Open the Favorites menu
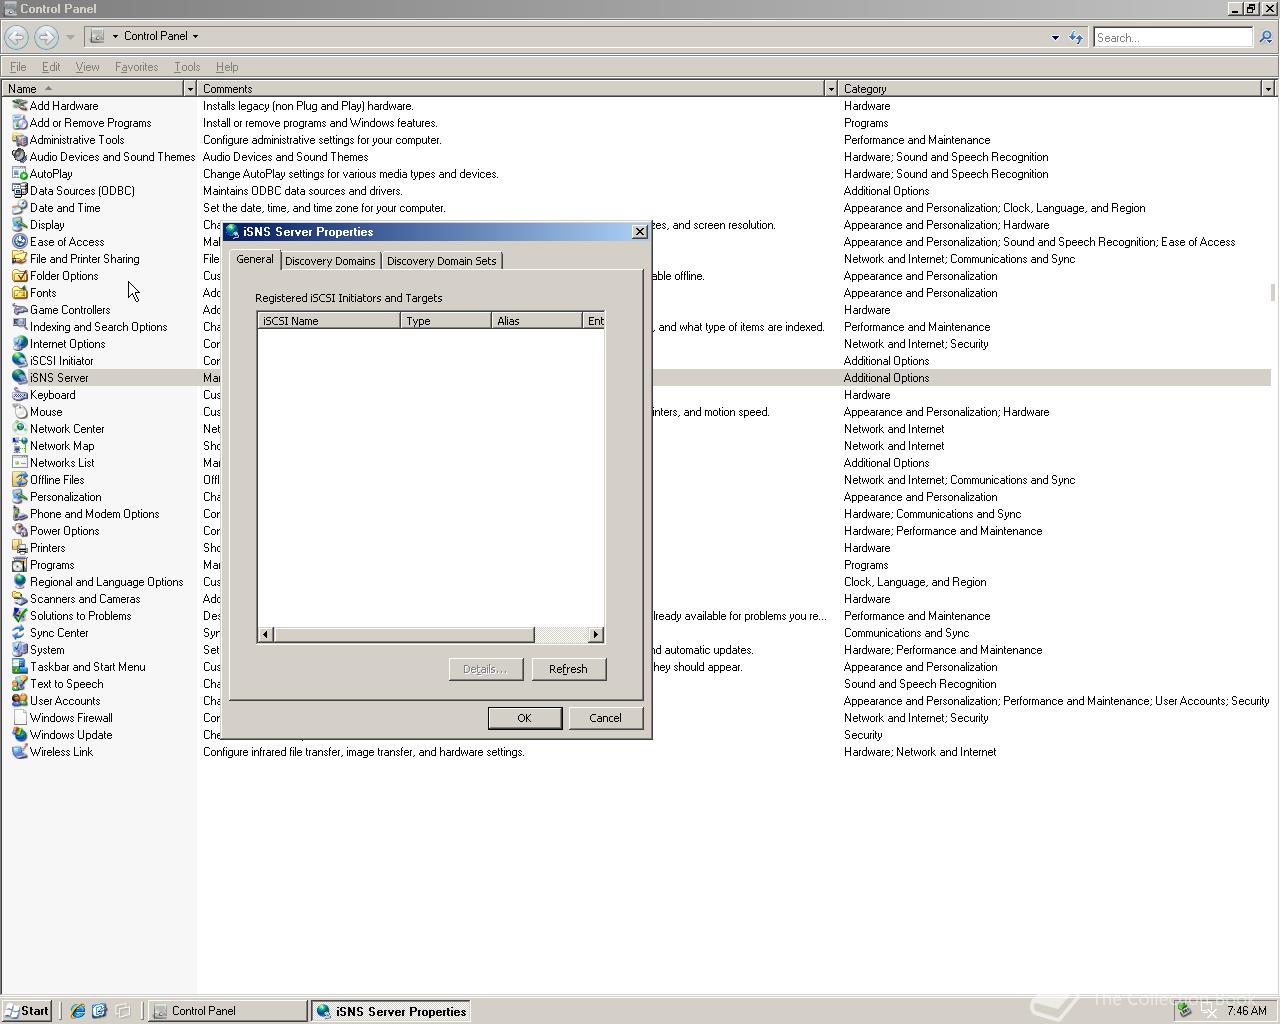Image resolution: width=1280 pixels, height=1024 pixels. [136, 67]
